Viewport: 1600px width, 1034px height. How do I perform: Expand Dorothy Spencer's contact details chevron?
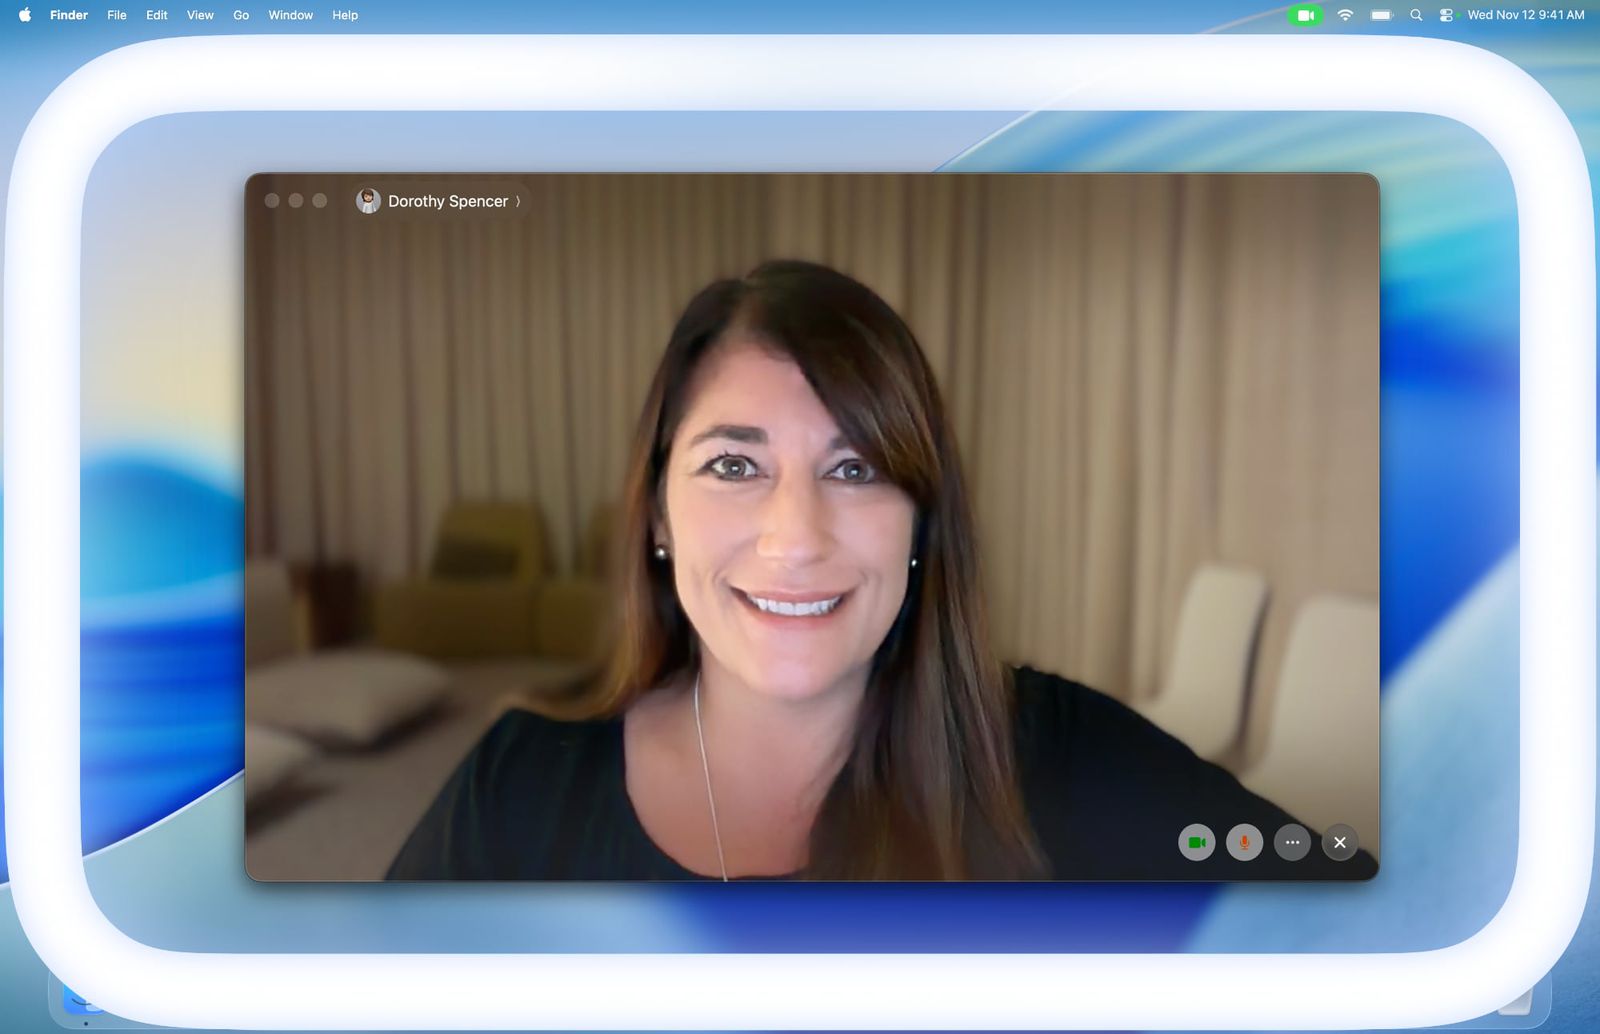(519, 201)
